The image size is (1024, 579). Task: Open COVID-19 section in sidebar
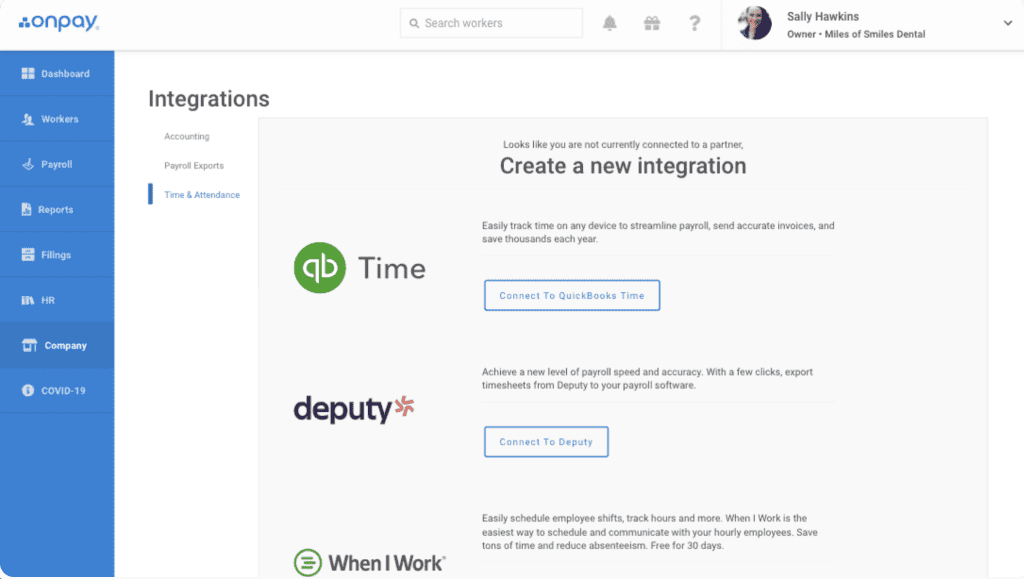click(57, 390)
